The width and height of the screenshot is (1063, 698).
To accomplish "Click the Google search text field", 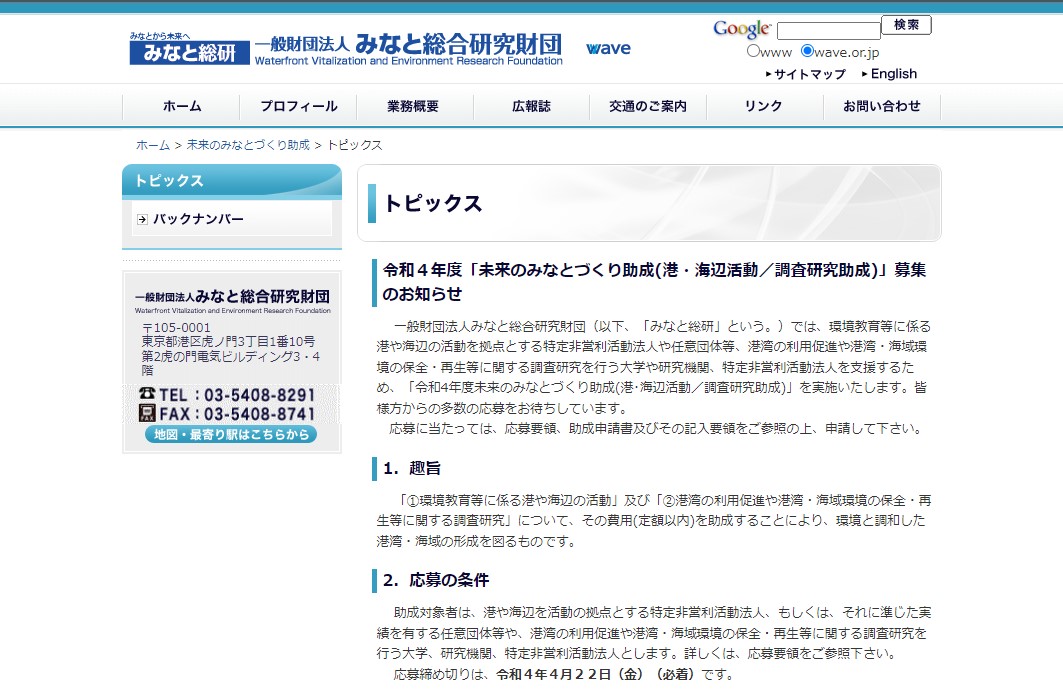I will point(828,31).
